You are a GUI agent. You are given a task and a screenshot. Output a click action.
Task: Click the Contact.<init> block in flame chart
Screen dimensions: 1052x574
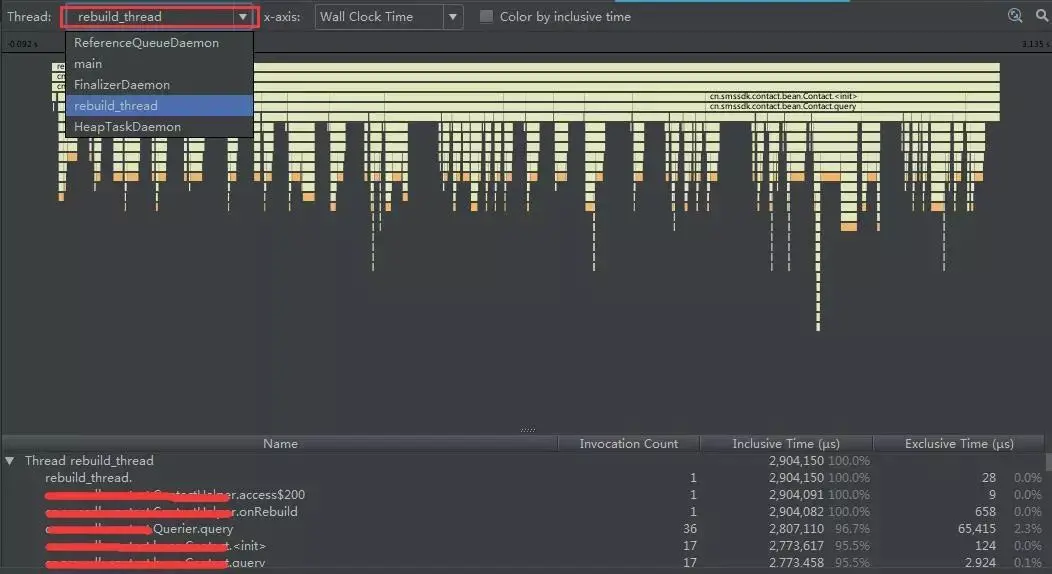click(783, 96)
